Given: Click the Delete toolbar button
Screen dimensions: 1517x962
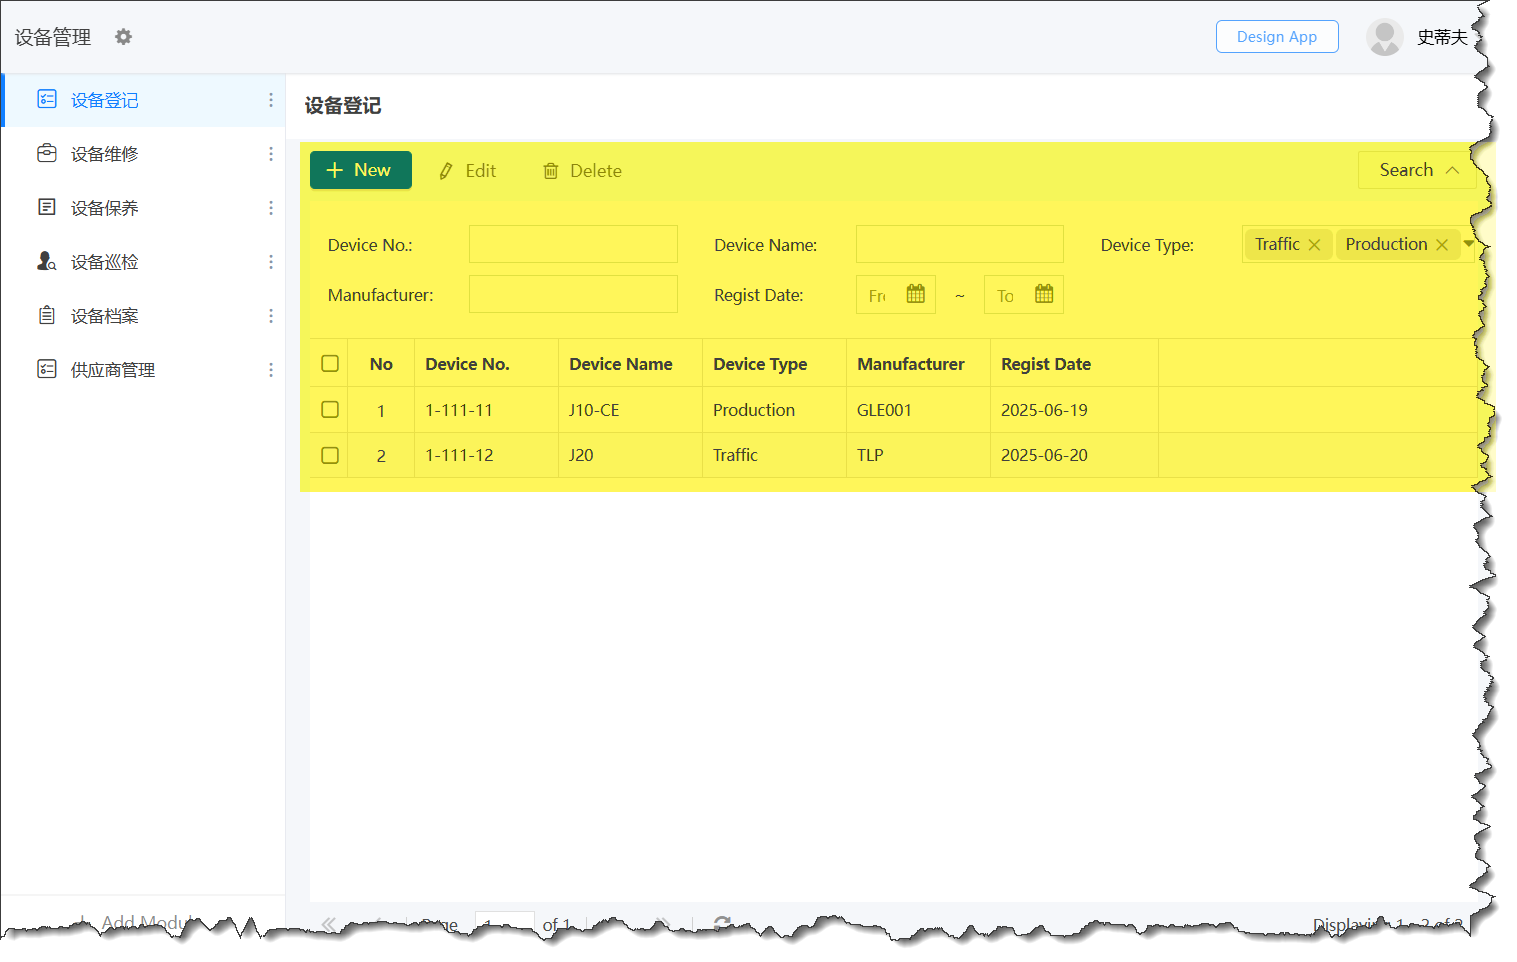Looking at the screenshot, I should (x=582, y=171).
